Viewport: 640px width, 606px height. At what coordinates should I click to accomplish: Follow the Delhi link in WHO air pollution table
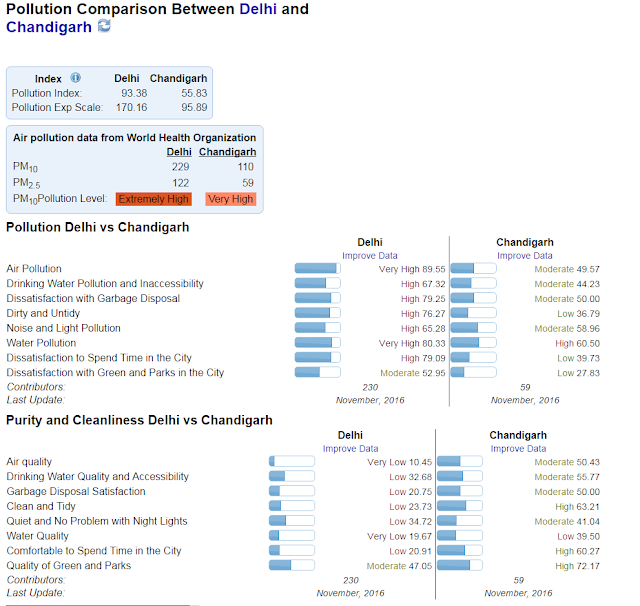(x=179, y=152)
